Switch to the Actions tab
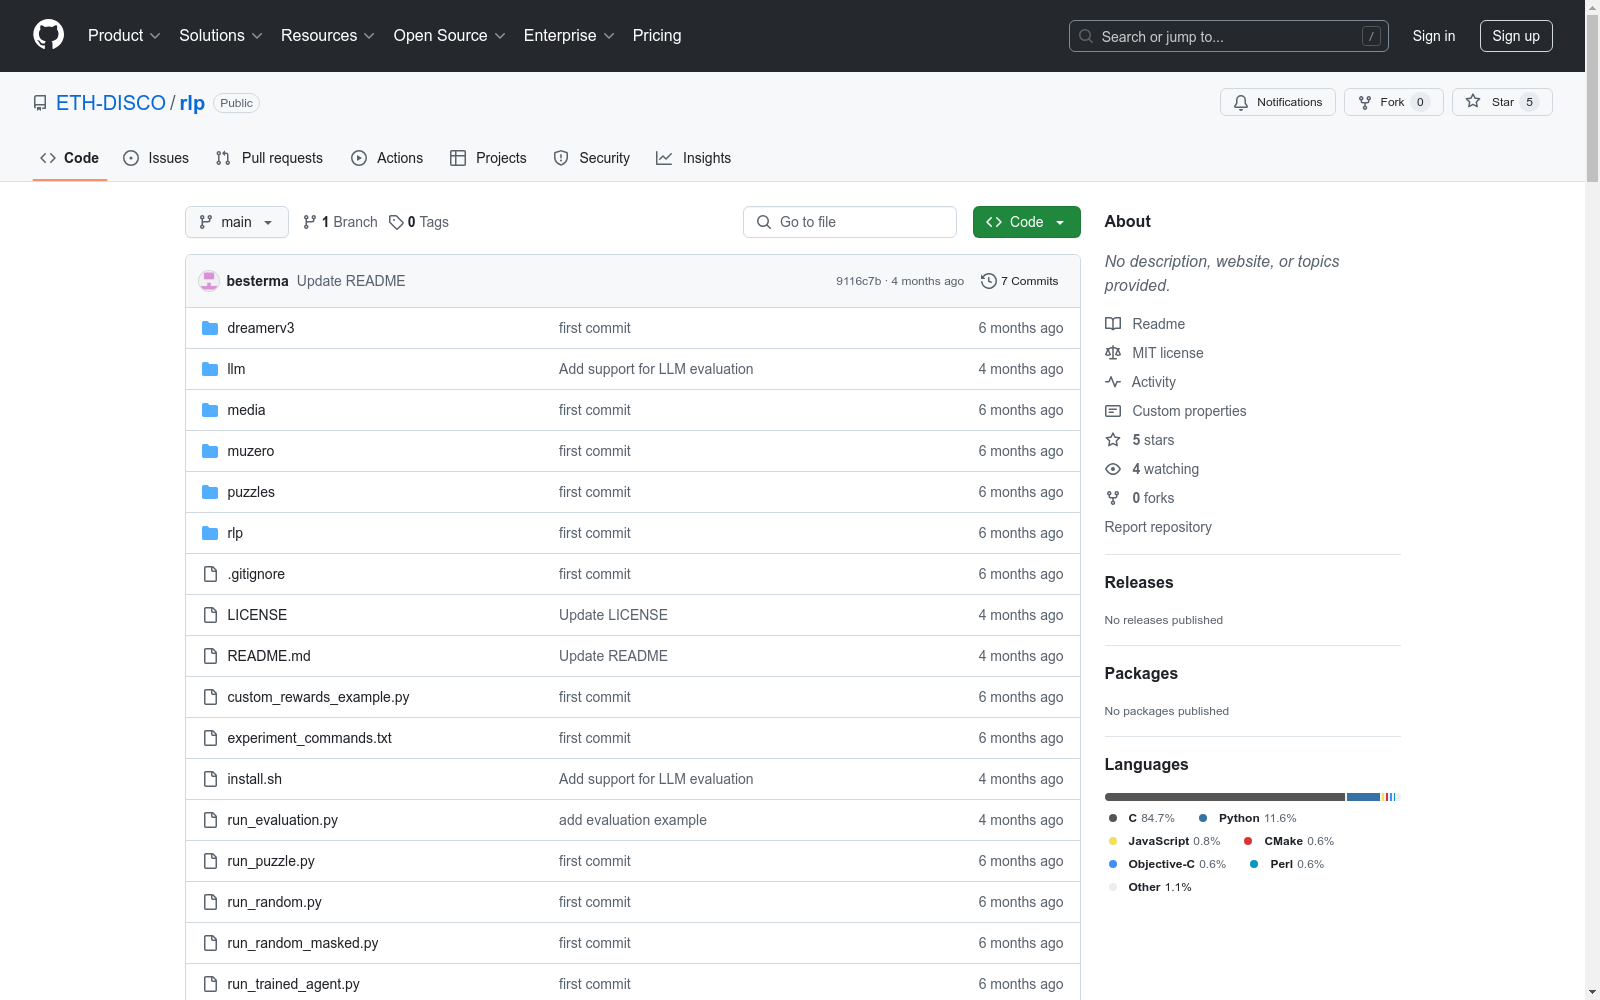This screenshot has height=1000, width=1600. [x=387, y=158]
